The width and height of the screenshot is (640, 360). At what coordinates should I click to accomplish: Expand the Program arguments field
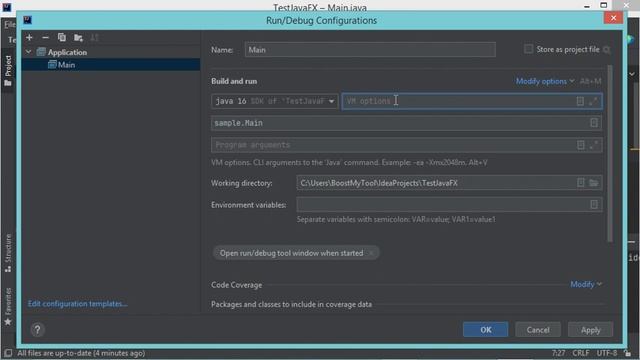click(594, 145)
